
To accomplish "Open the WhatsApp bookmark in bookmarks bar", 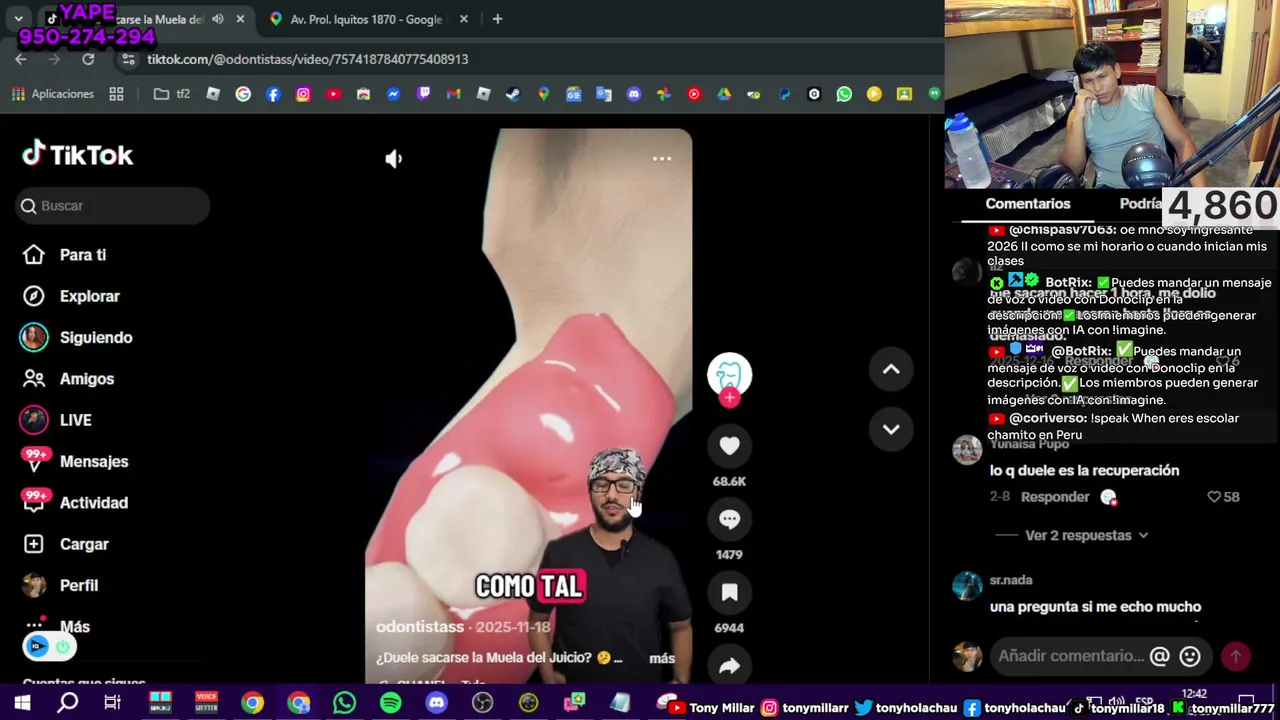I will point(844,94).
